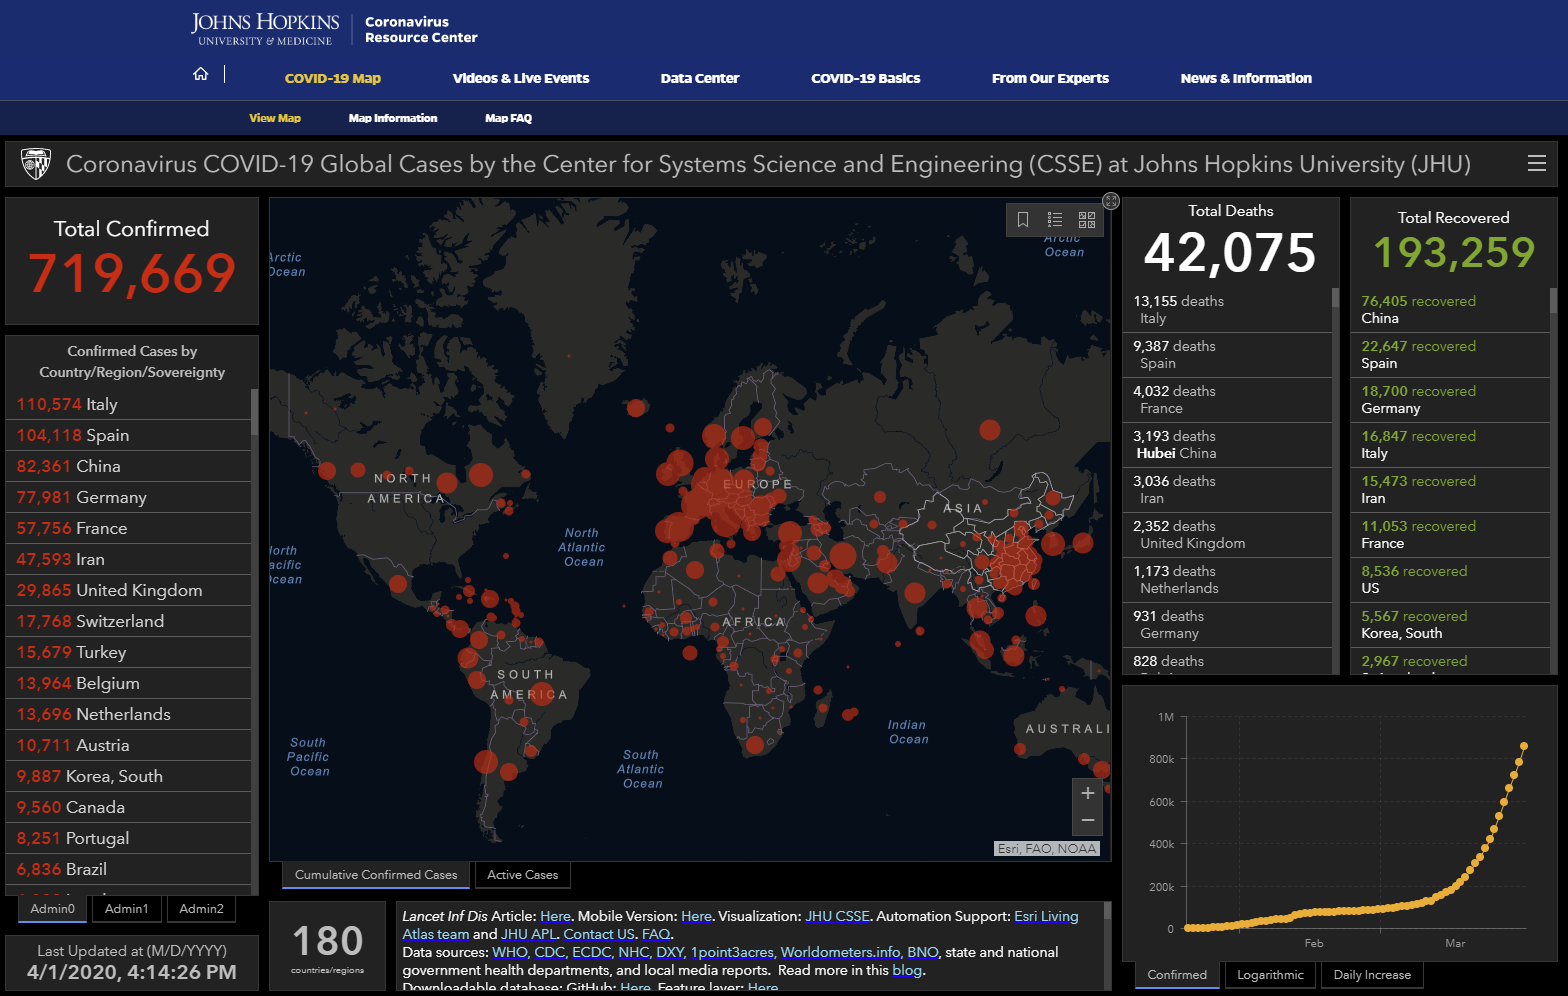Click 2,352 deaths United Kingdom entry

[1227, 535]
